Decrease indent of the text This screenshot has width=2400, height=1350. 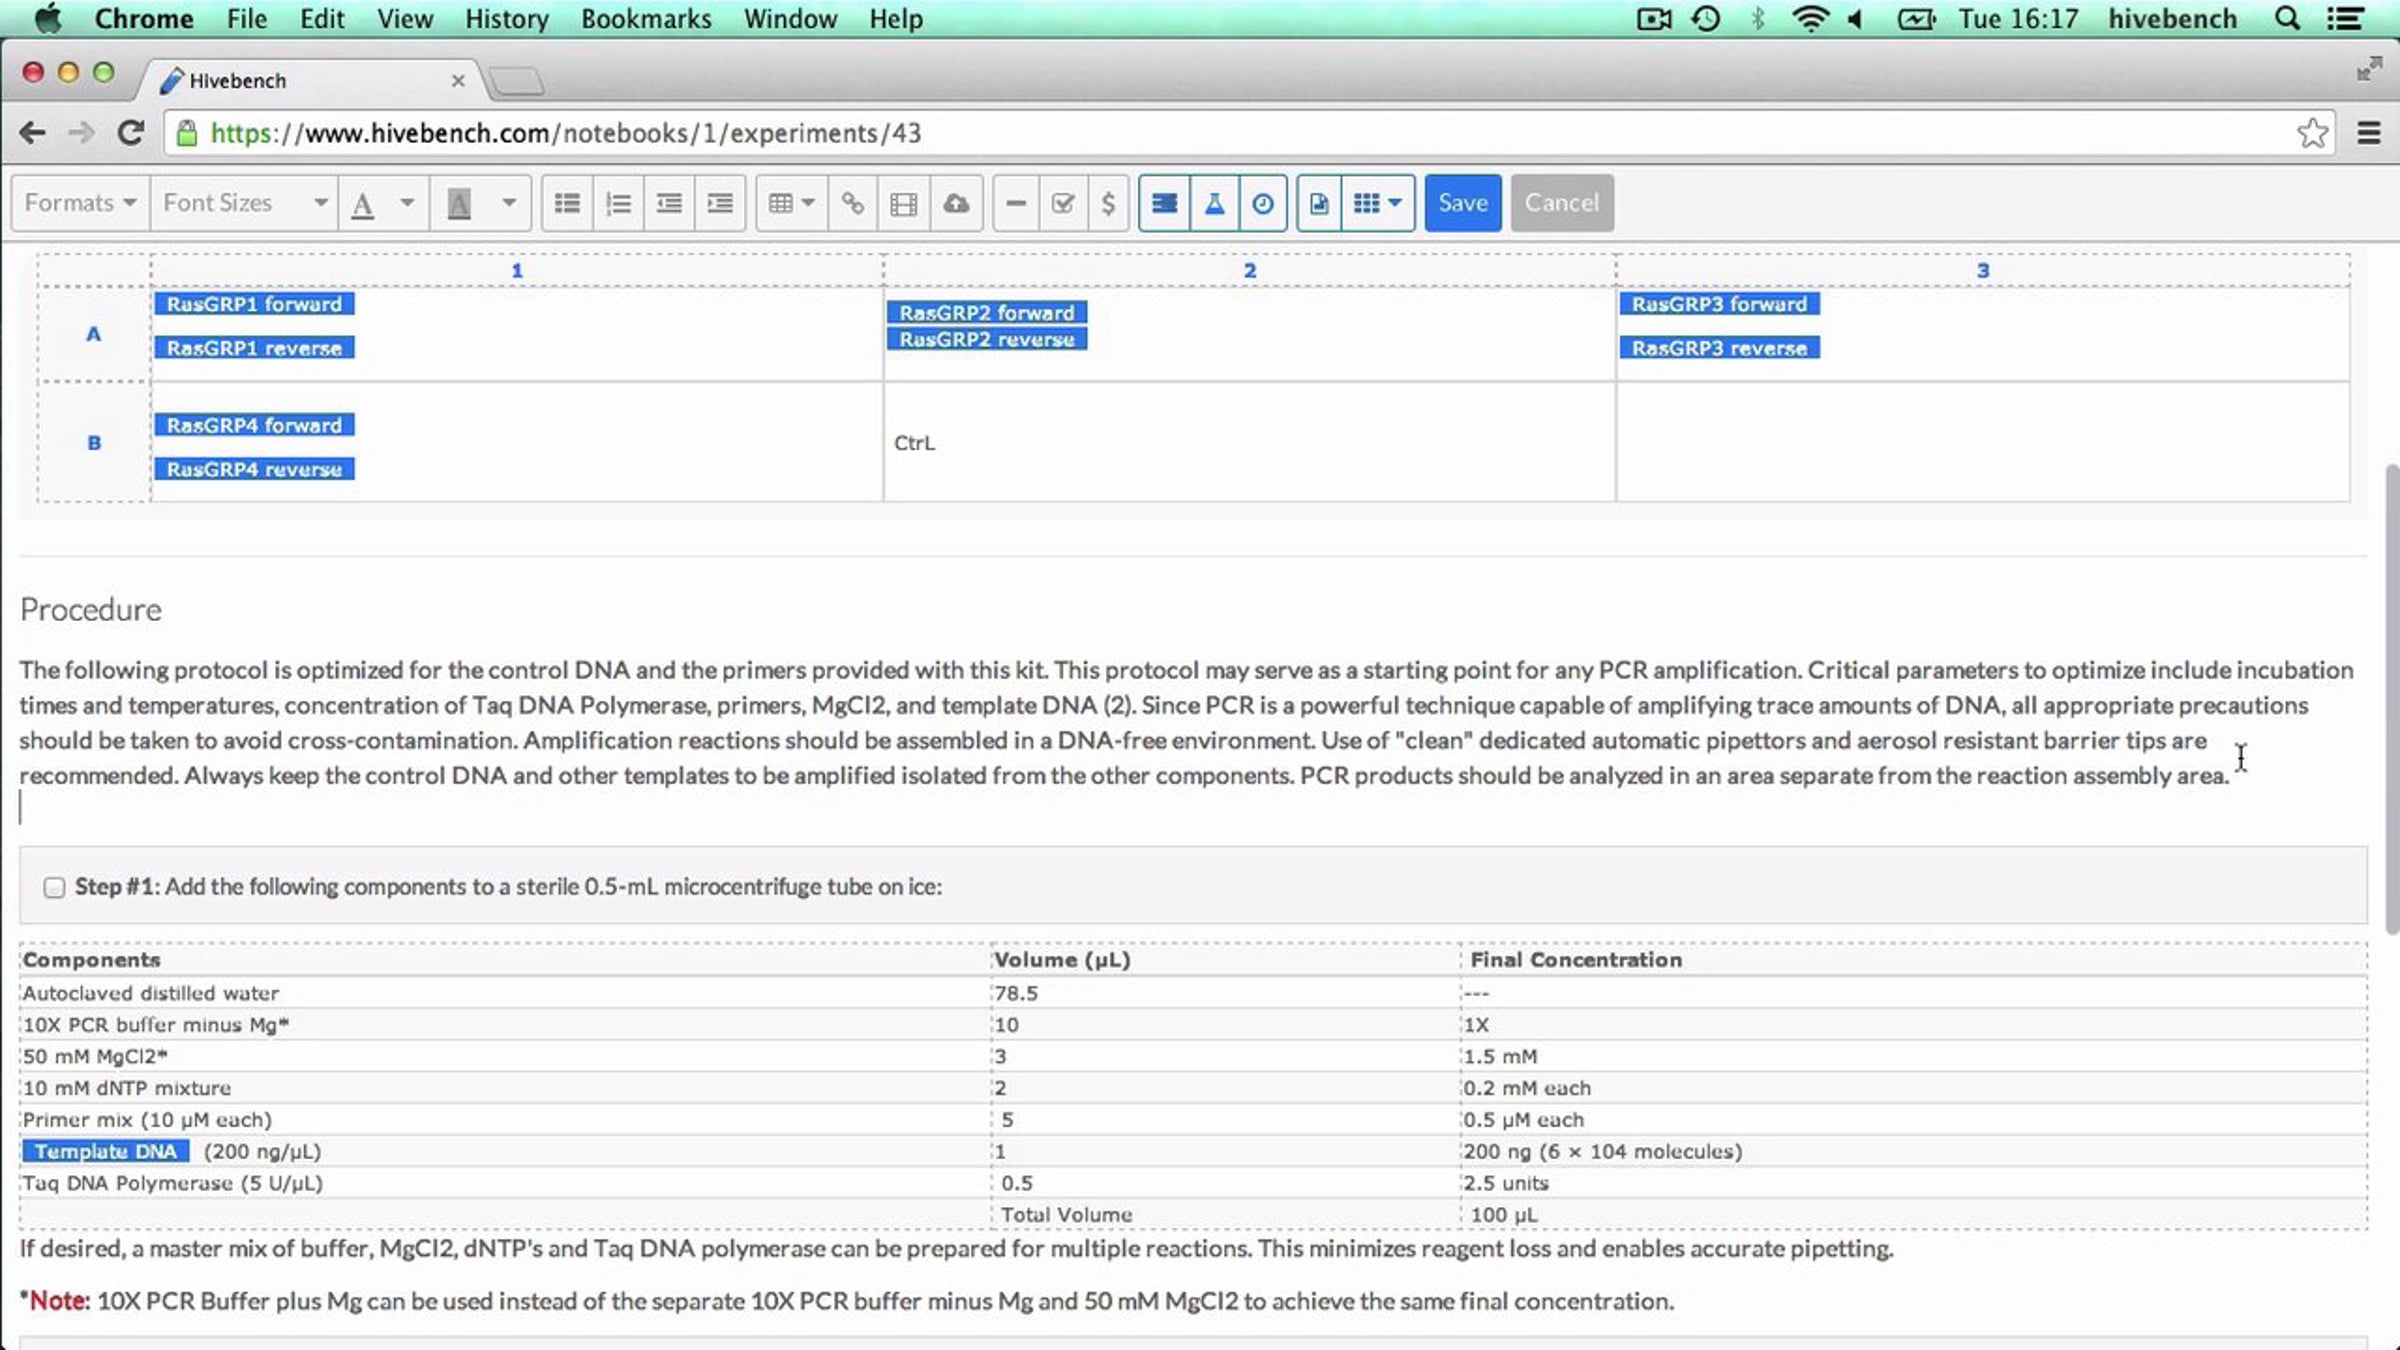click(x=669, y=204)
